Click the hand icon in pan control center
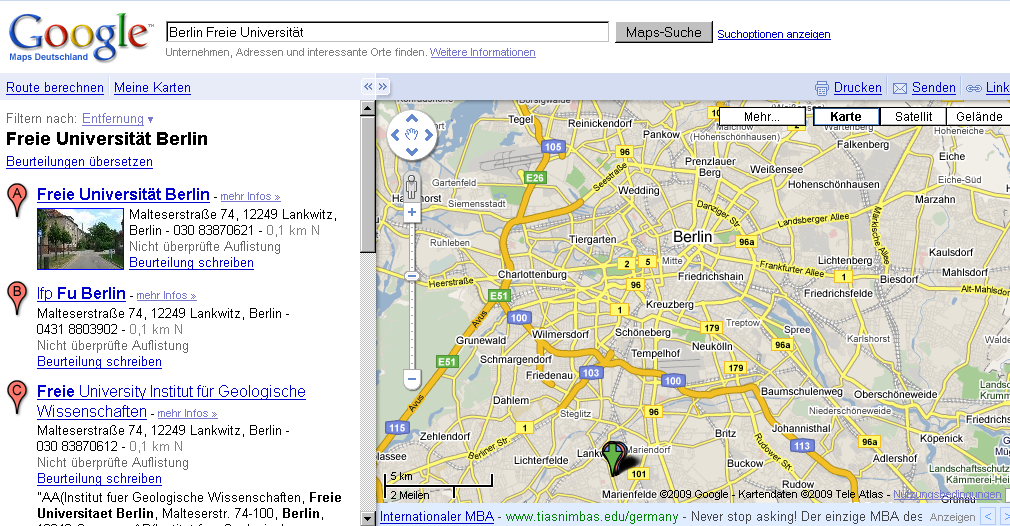Image resolution: width=1010 pixels, height=526 pixels. (412, 135)
